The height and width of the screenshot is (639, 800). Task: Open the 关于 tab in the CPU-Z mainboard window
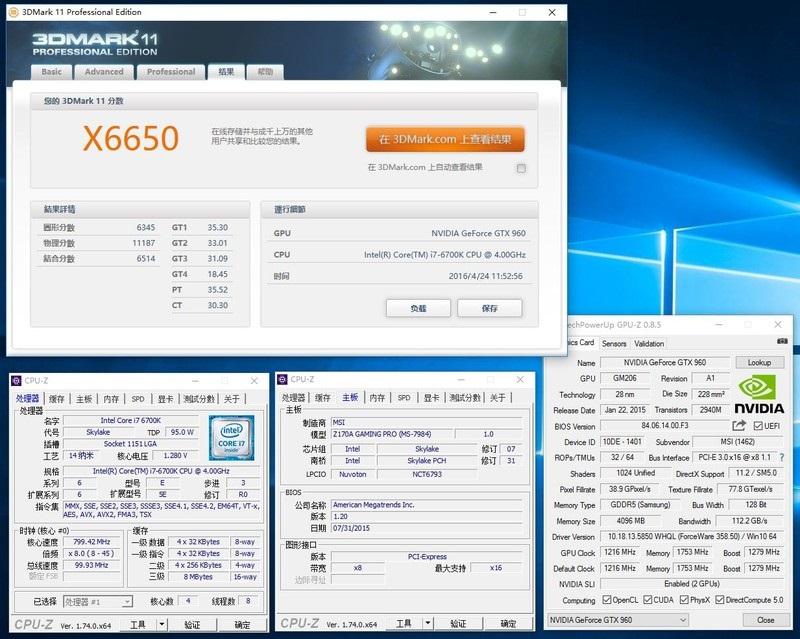coord(497,398)
